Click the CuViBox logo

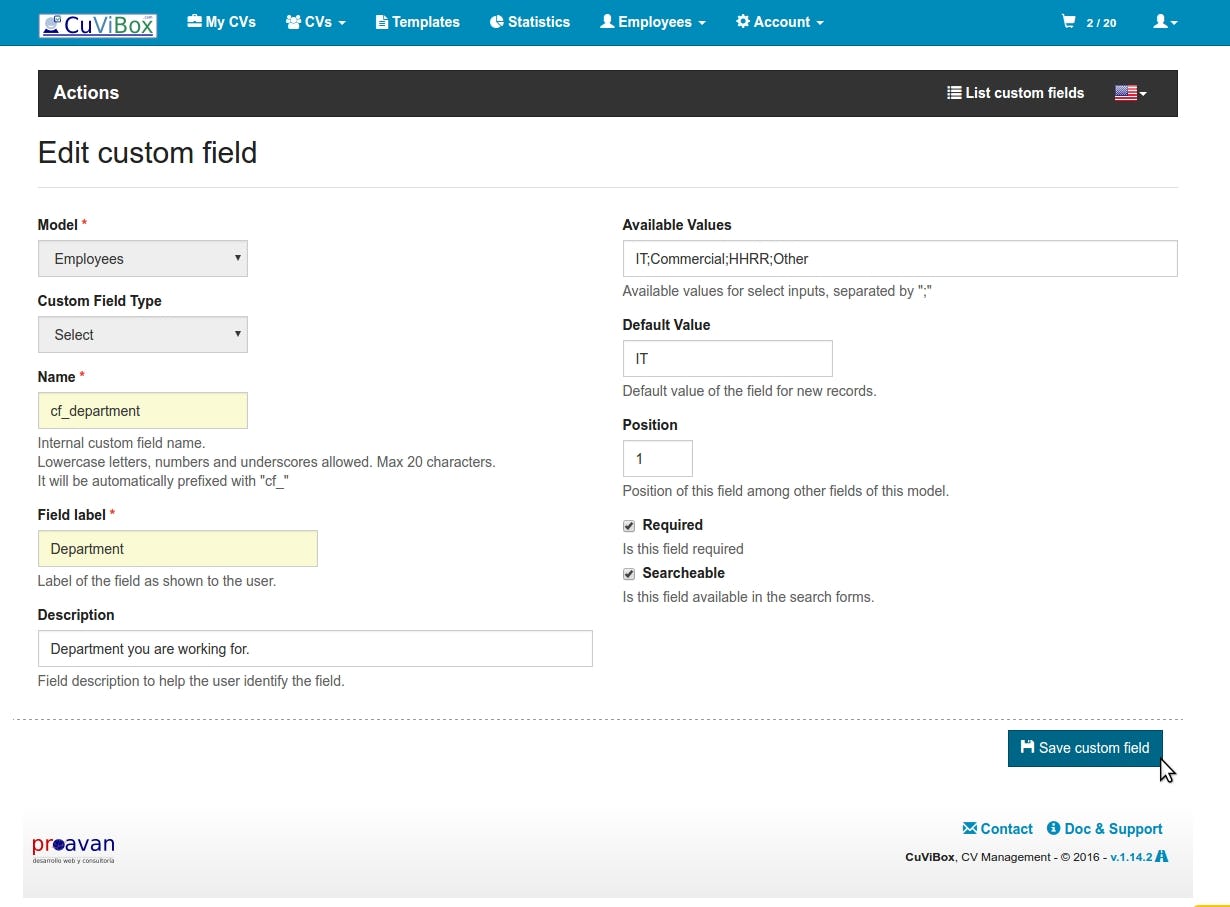pyautogui.click(x=97, y=24)
